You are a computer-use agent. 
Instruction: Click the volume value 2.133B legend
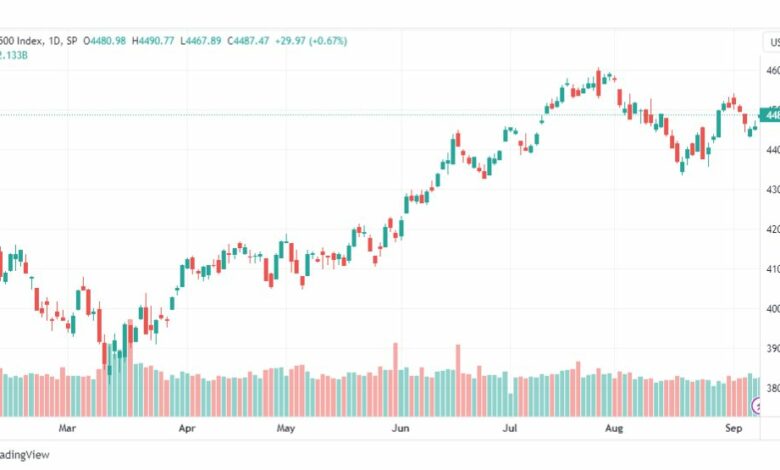13,55
